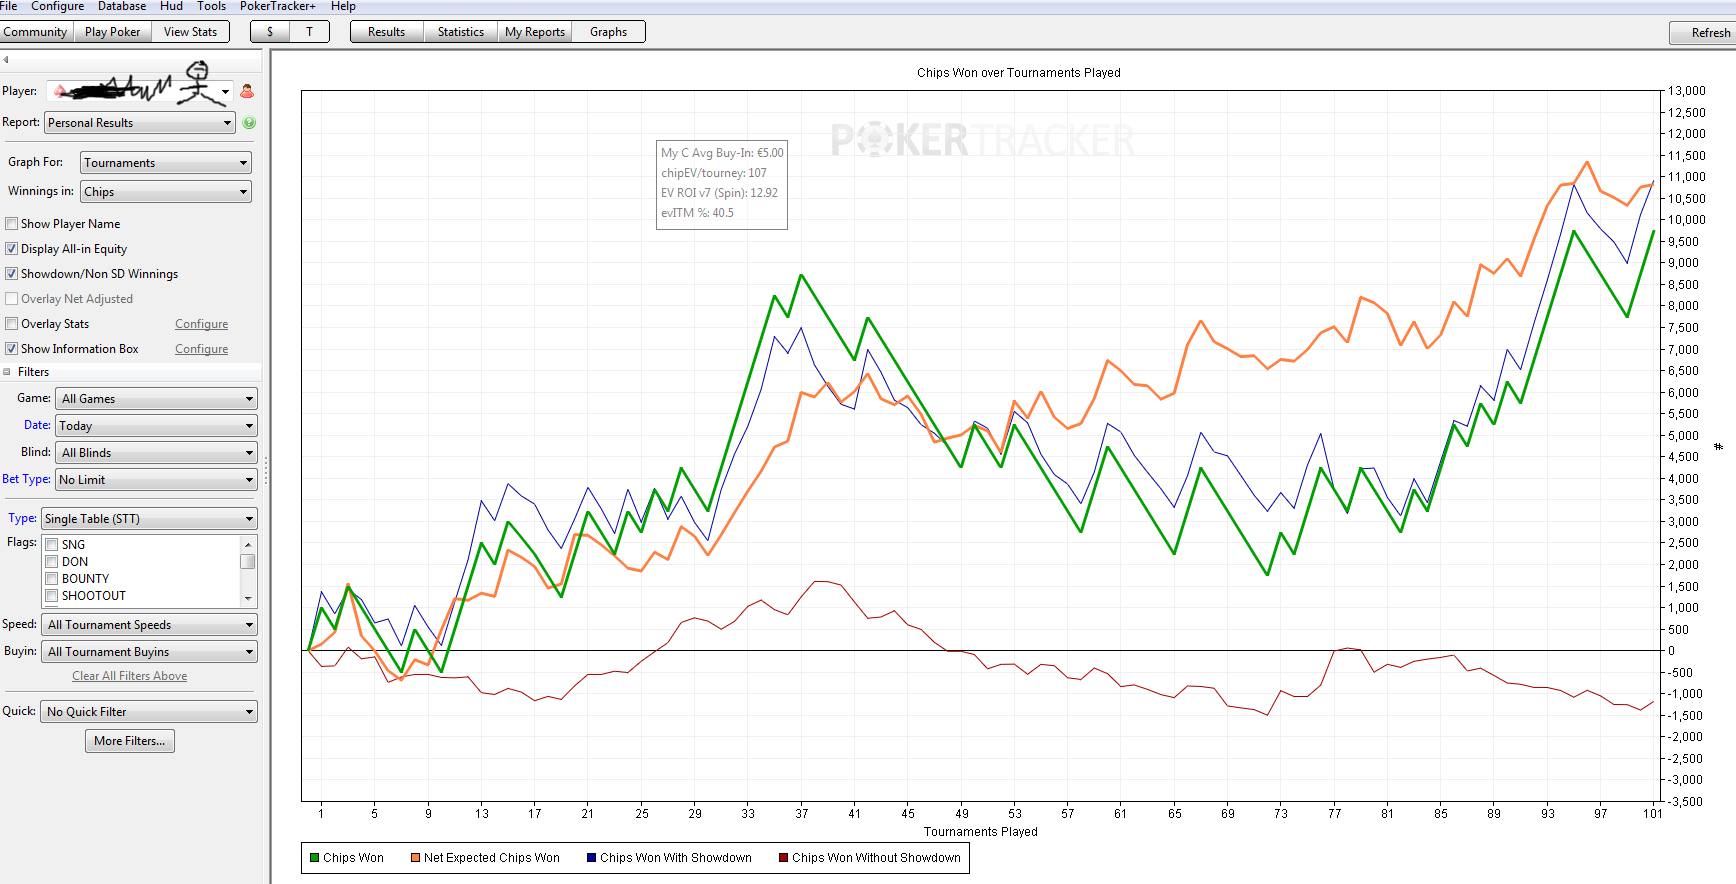The image size is (1736, 884).
Task: Open Speed dropdown All Tournament Speeds
Action: click(x=149, y=625)
